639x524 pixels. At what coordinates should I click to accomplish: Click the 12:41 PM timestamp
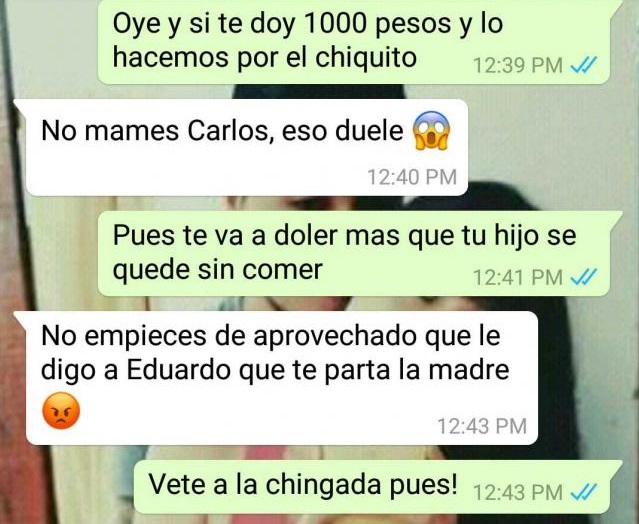coord(518,278)
